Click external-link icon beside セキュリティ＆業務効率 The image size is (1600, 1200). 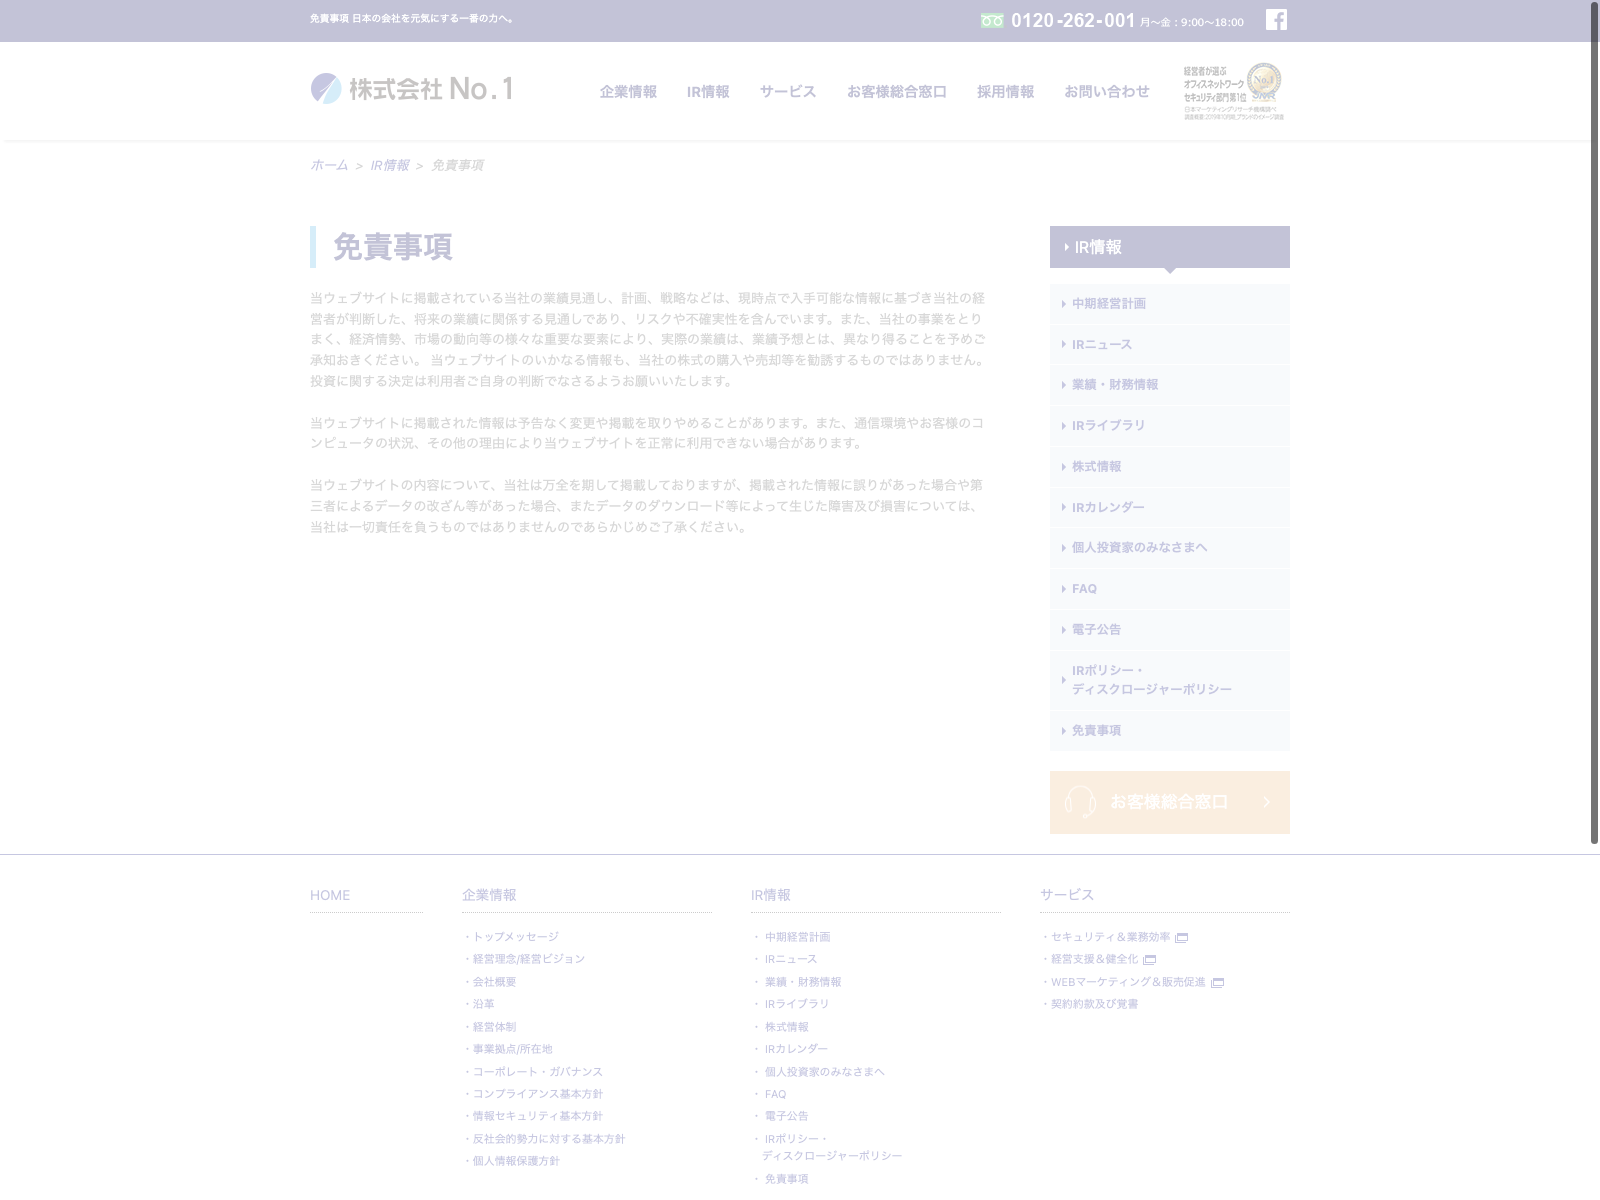[x=1182, y=938]
